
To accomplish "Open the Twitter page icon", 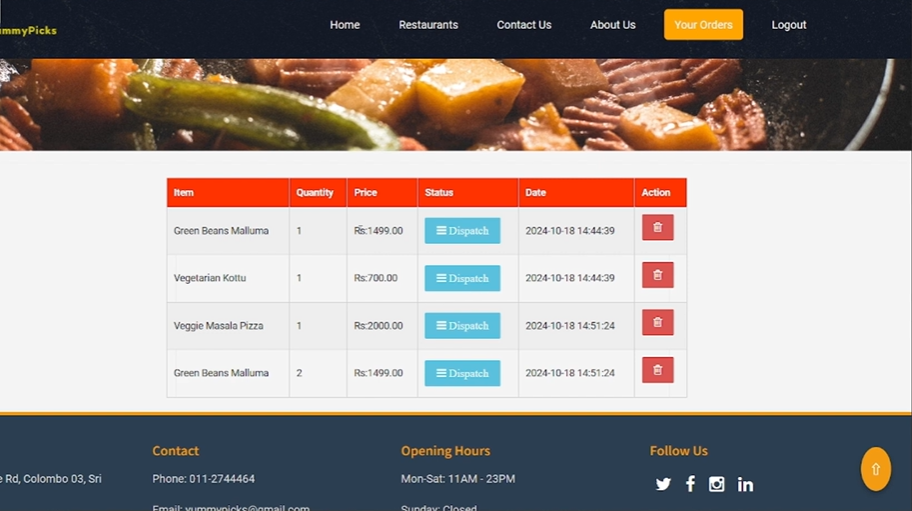I will coord(663,484).
